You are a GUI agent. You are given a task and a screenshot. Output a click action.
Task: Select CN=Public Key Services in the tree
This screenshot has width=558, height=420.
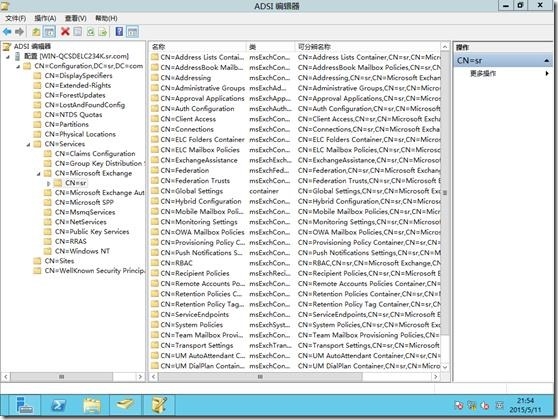tap(92, 232)
